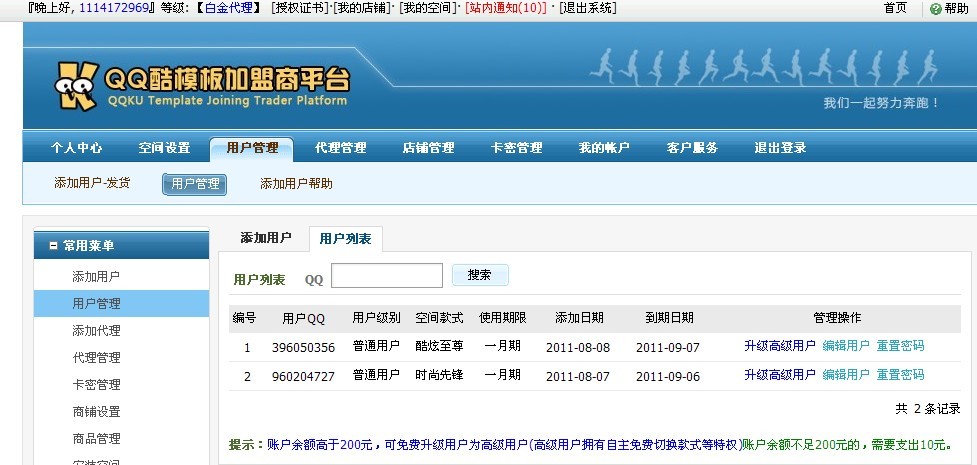977x465 pixels.
Task: Click user QQ cell 960204727
Action: point(303,376)
